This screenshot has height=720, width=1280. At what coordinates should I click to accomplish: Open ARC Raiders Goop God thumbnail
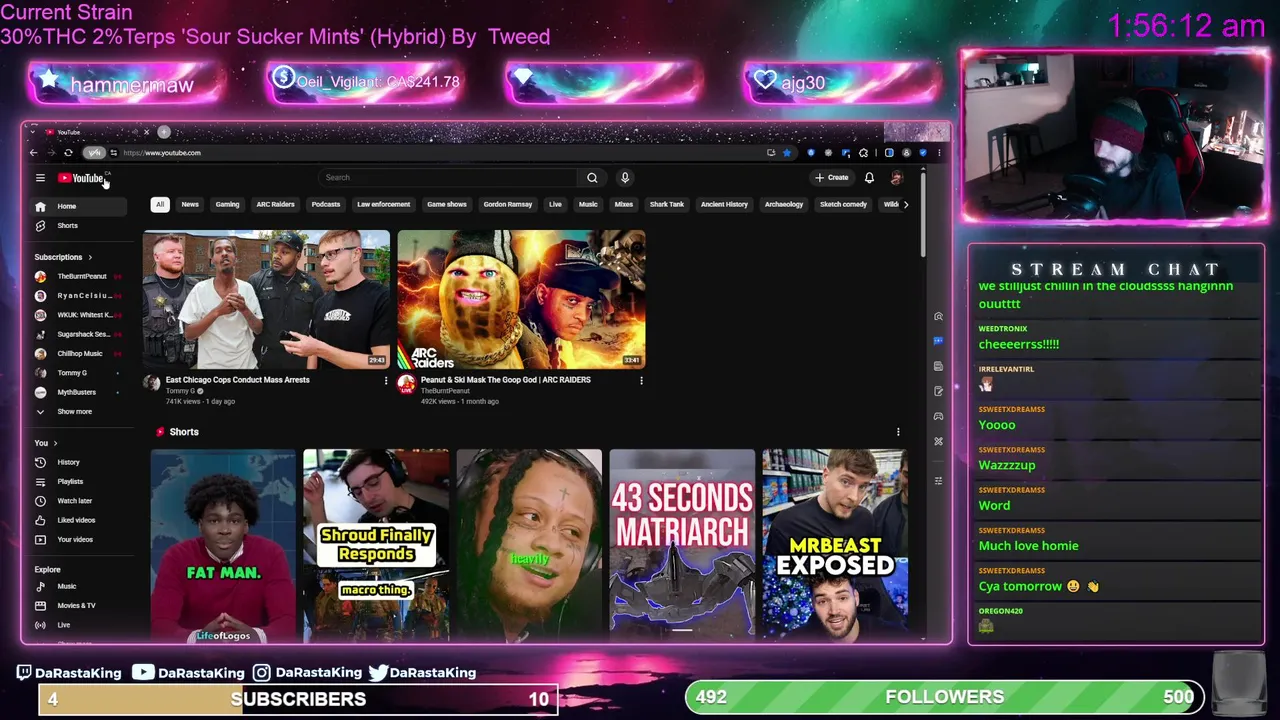521,300
